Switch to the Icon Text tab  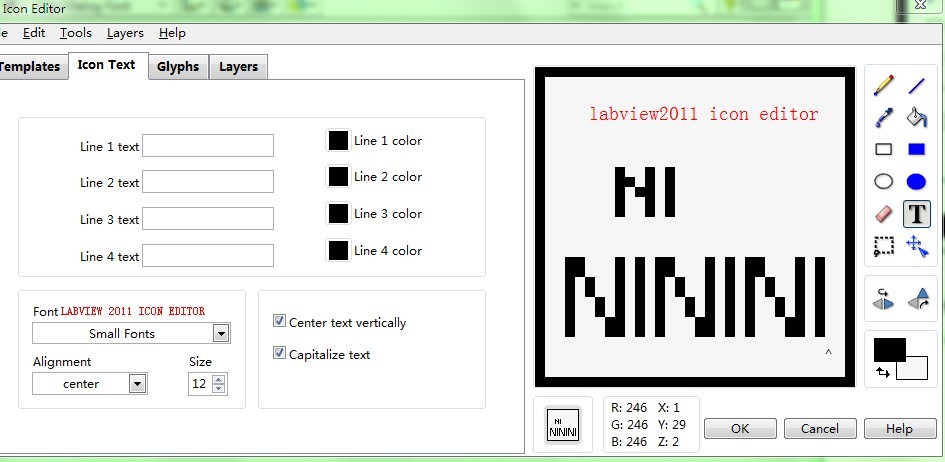(x=107, y=65)
